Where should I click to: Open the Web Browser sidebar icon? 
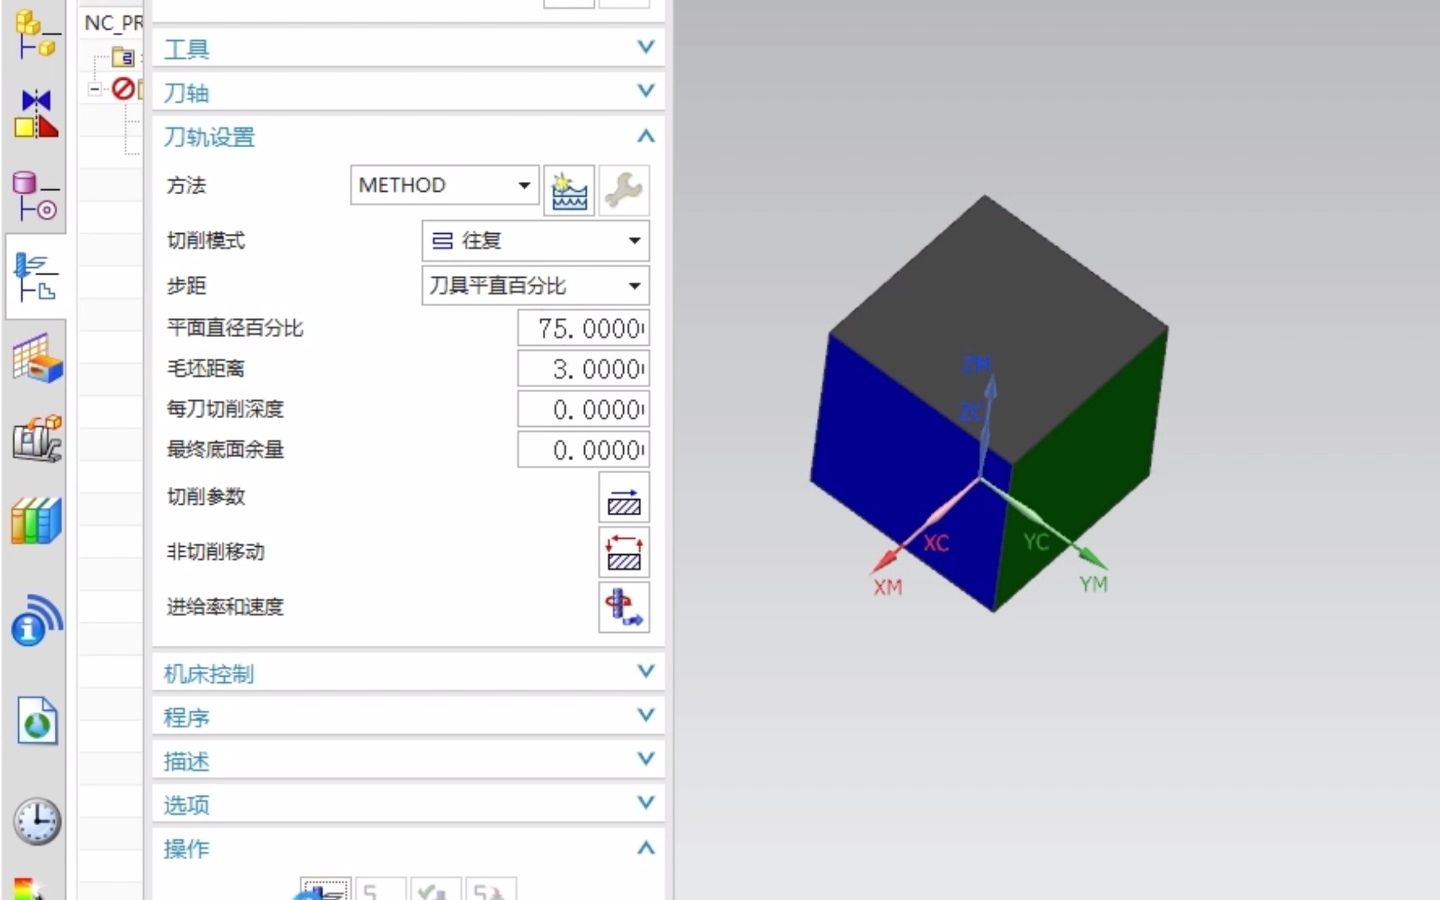[x=37, y=721]
